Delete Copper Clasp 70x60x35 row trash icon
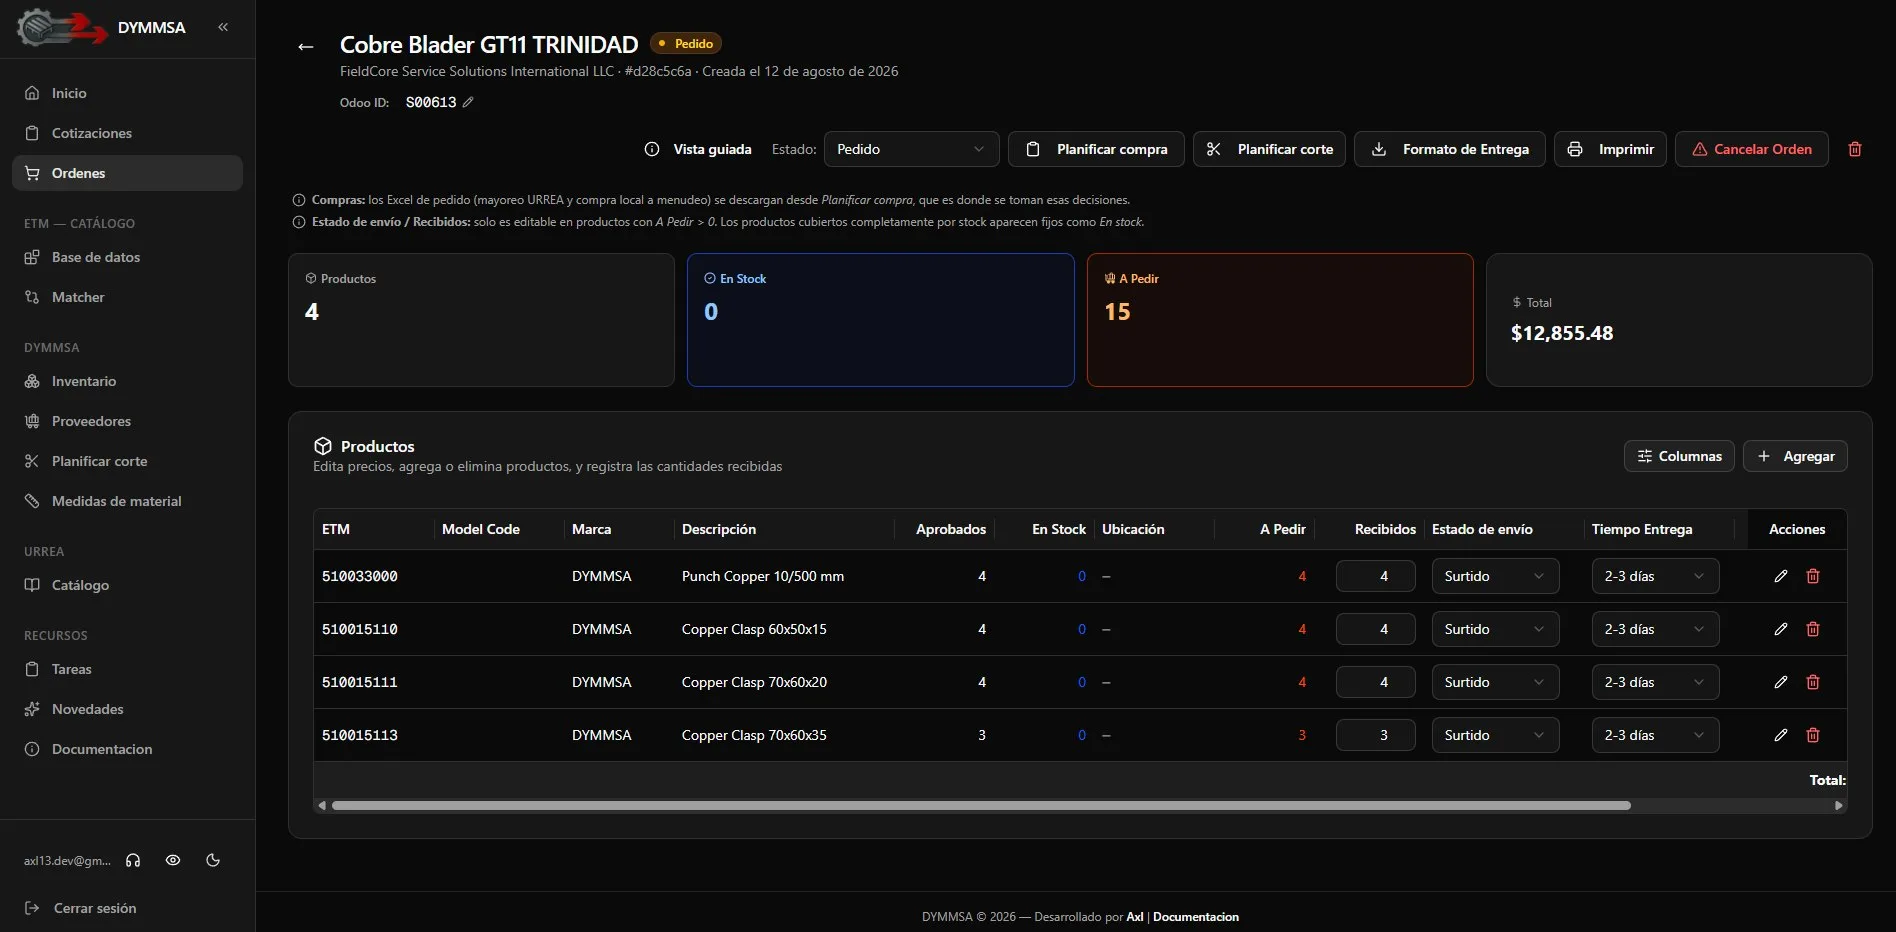 (x=1813, y=735)
